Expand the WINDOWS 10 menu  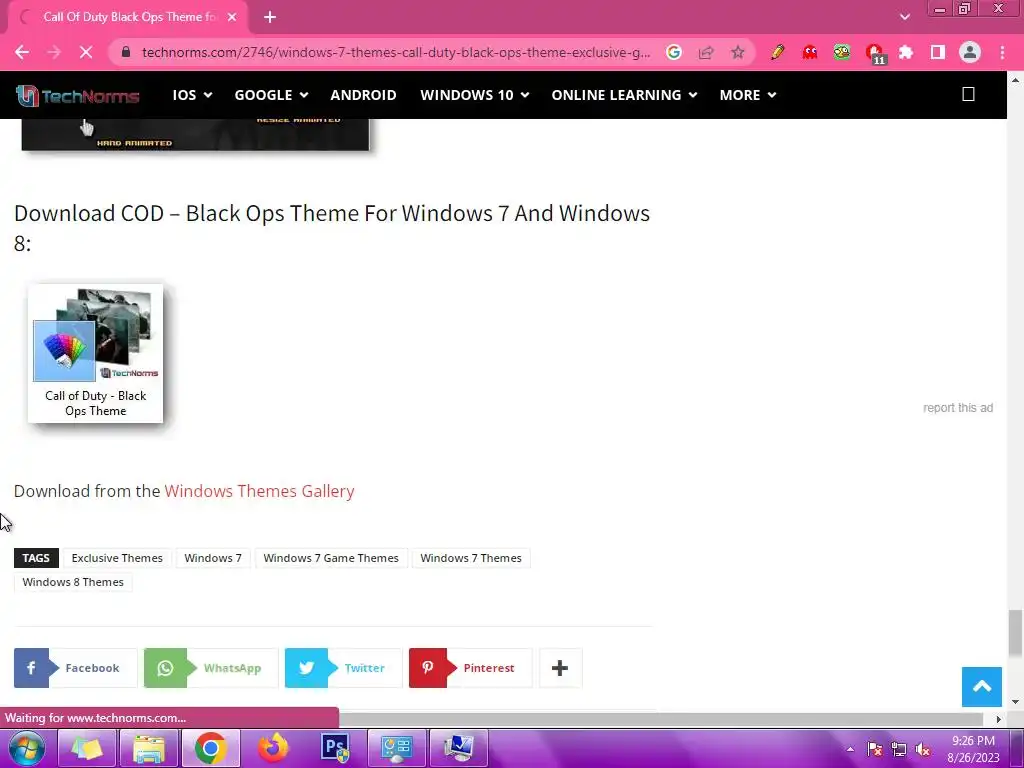pos(475,95)
